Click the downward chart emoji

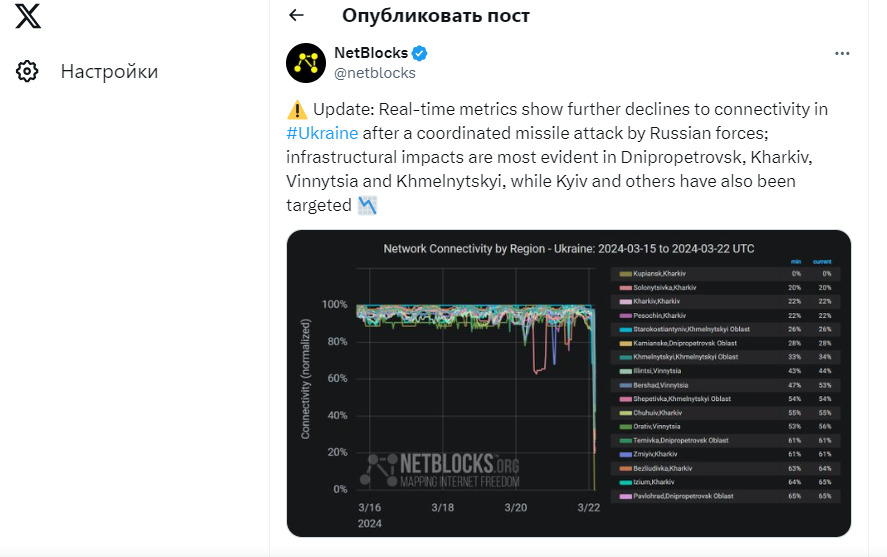pos(368,206)
